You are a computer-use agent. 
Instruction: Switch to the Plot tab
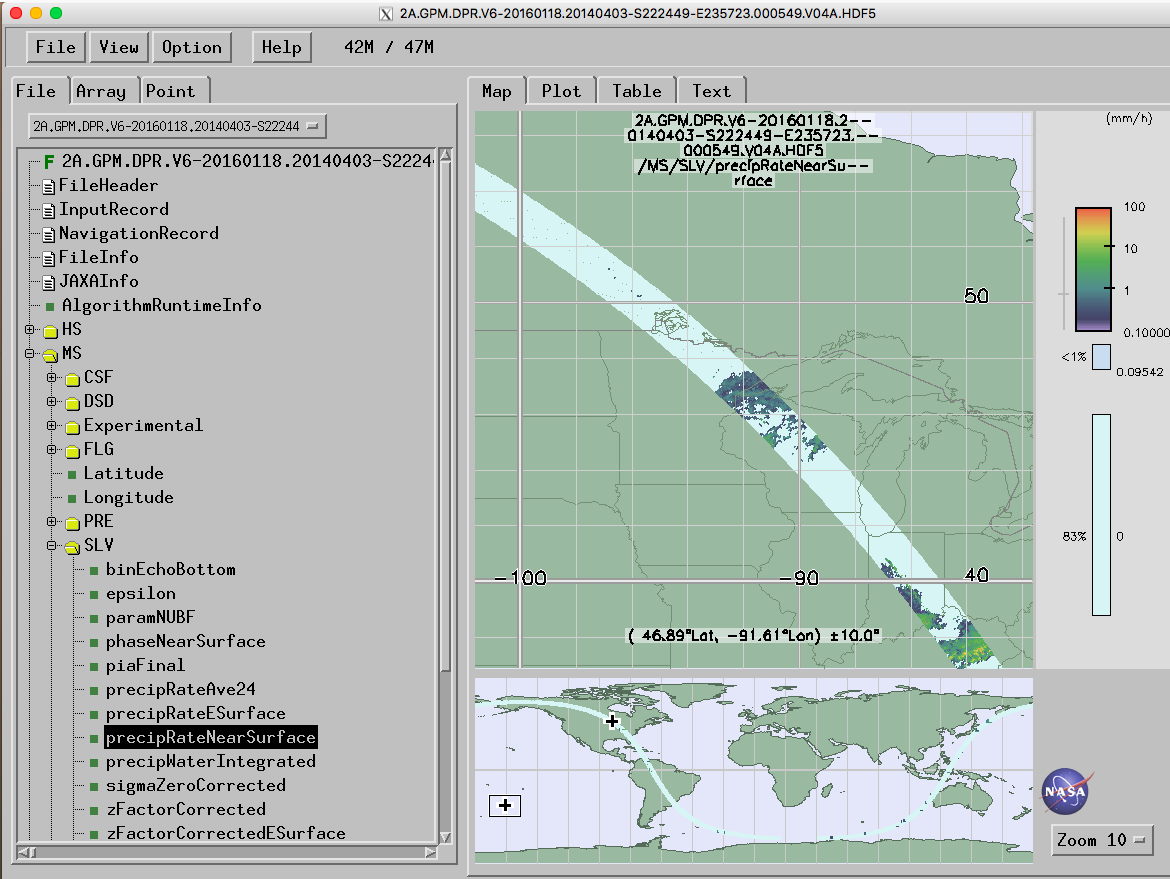point(561,91)
